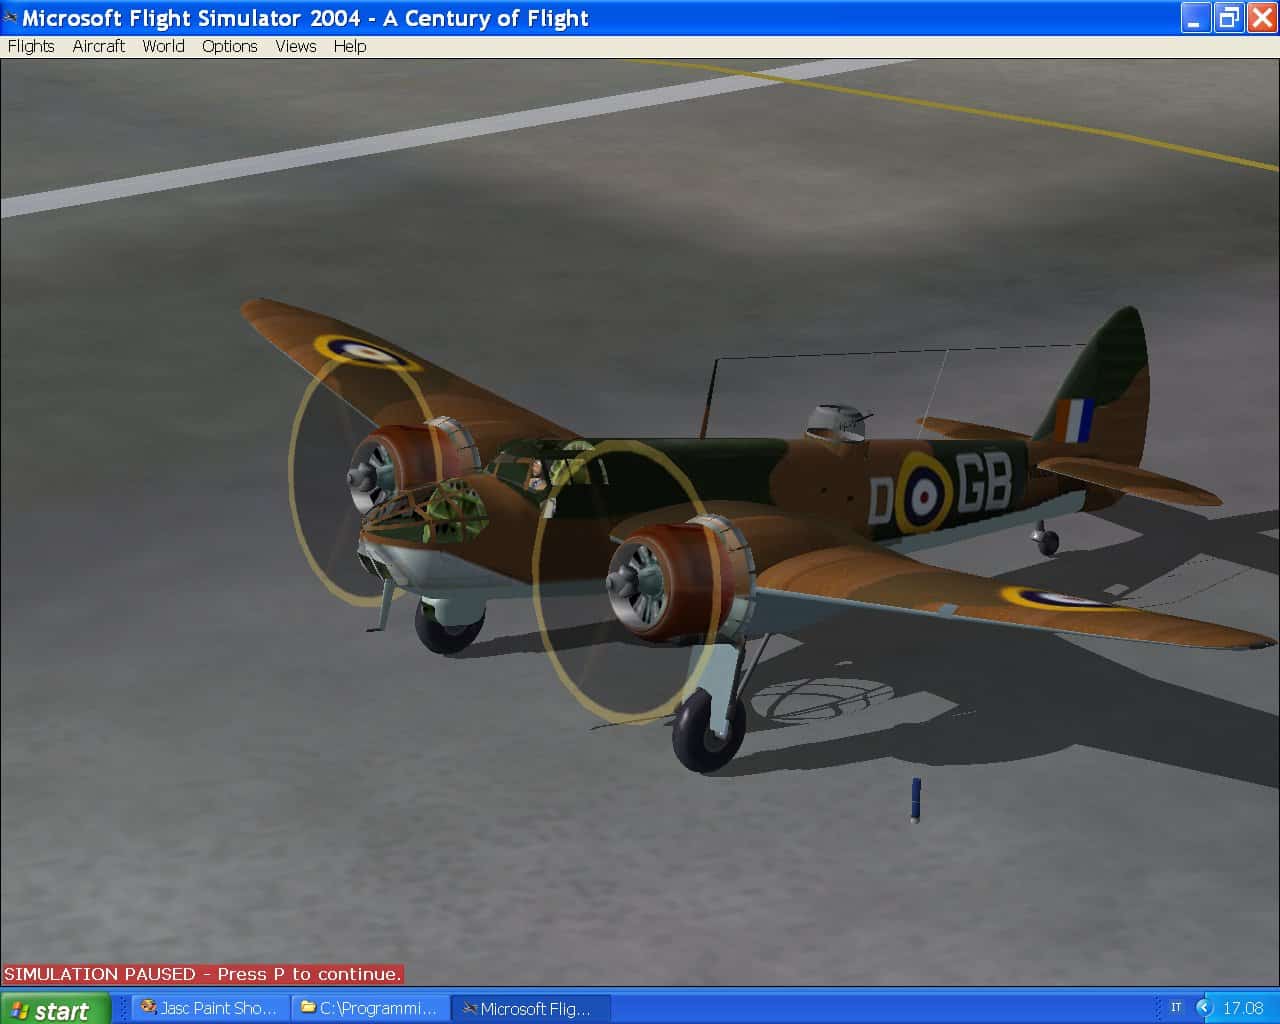
Task: Click the title bar text of Flight Simulator
Action: click(305, 18)
